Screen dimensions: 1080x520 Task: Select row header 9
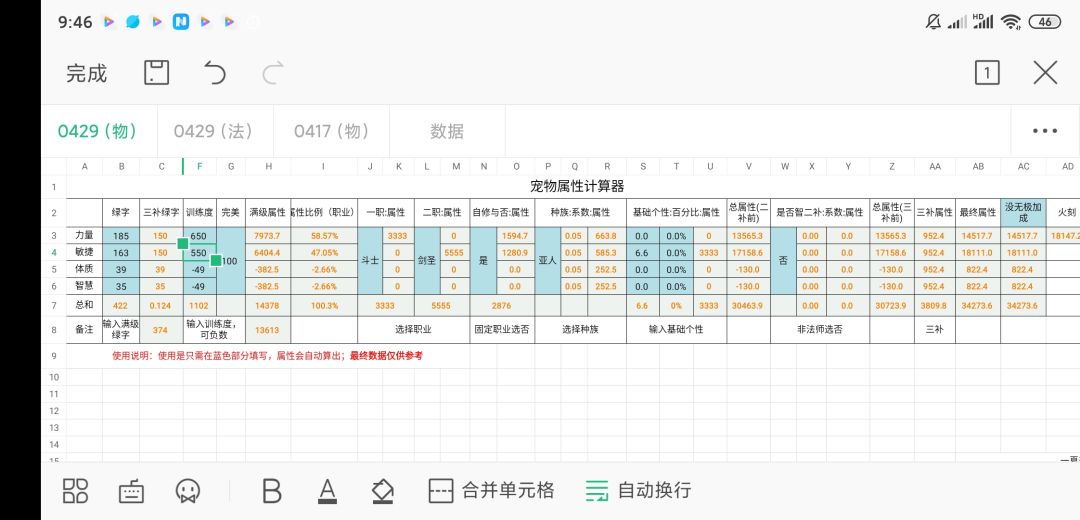coord(54,356)
